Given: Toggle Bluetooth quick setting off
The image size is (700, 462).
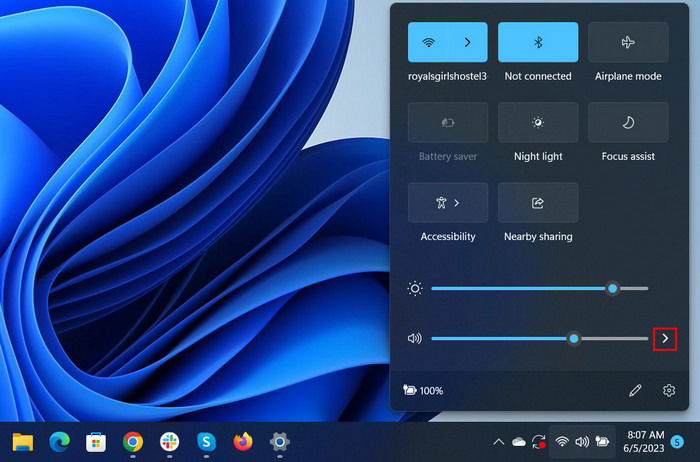Looking at the screenshot, I should coord(538,42).
